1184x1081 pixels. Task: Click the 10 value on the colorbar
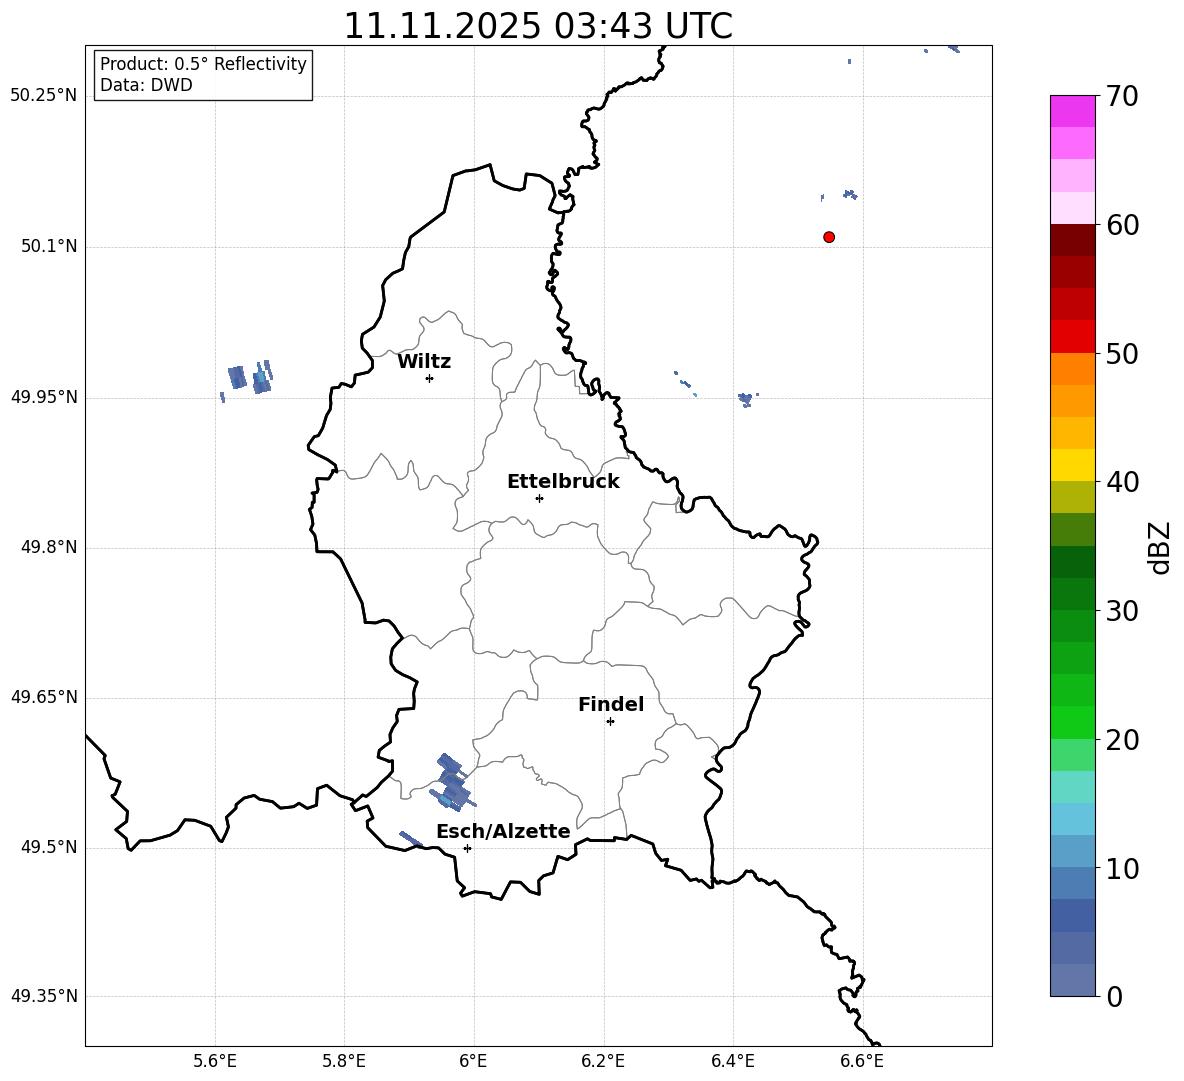(x=1122, y=868)
